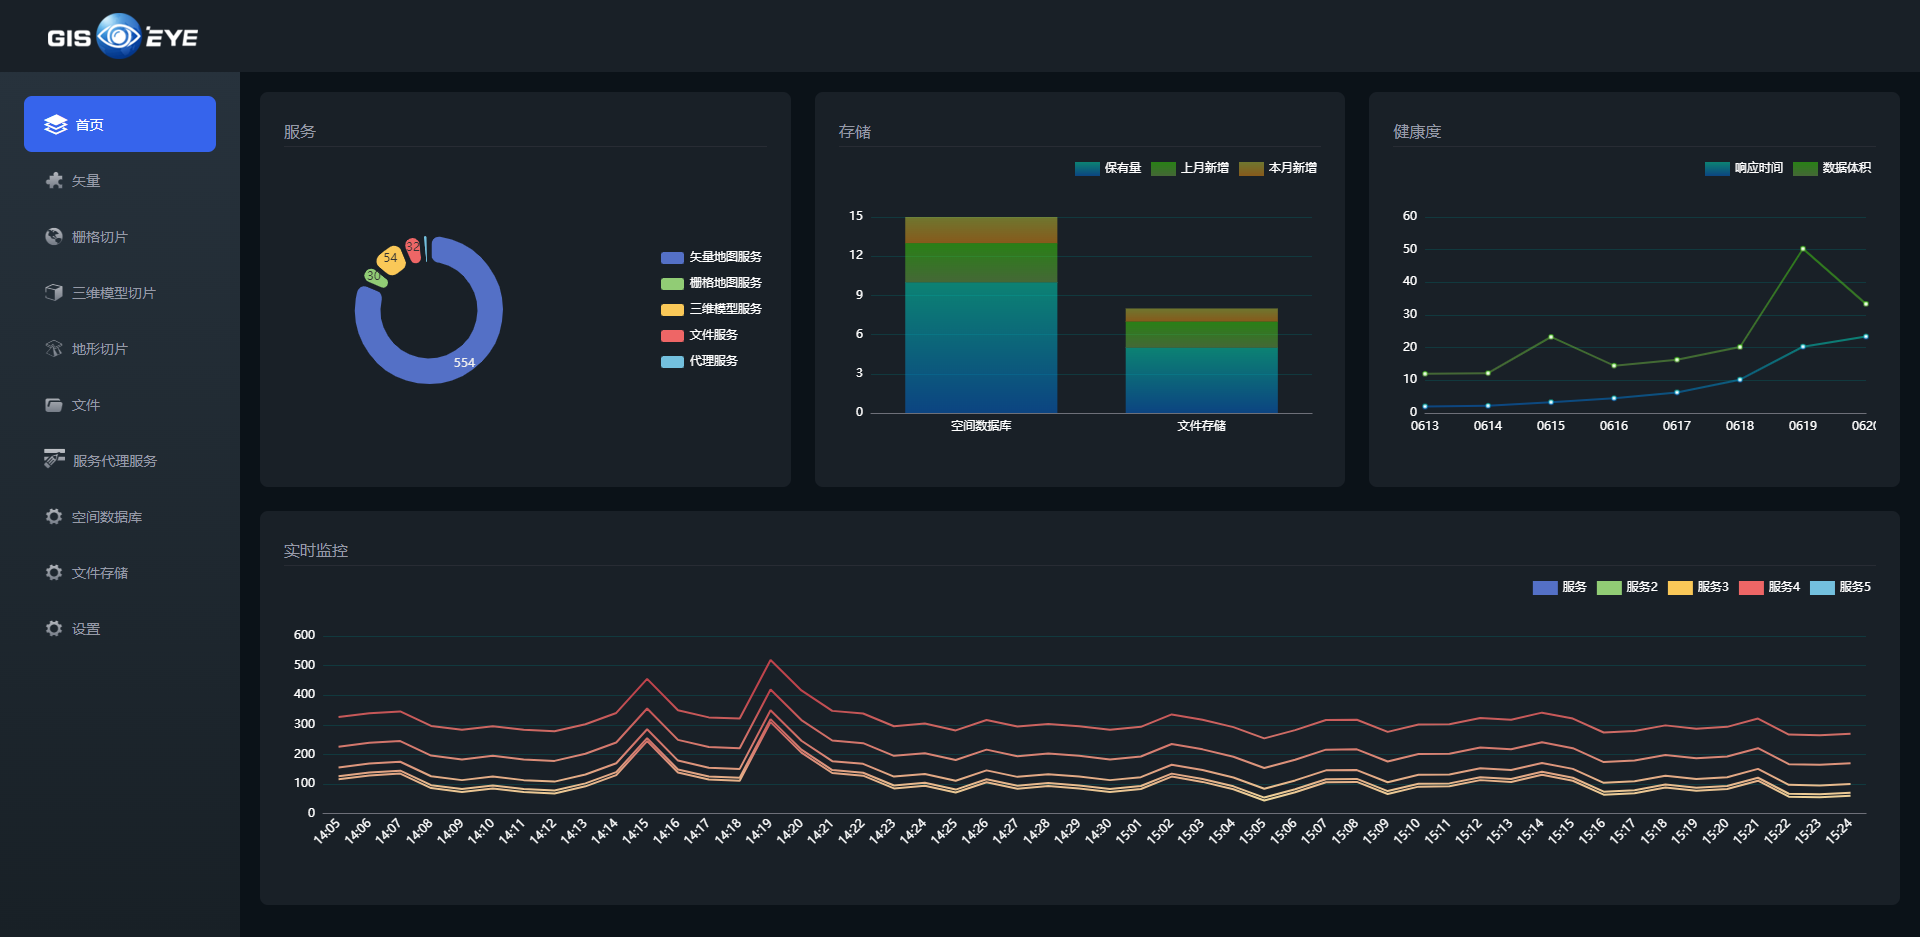Click the 15:01 time axis label
1920x937 pixels.
(x=1130, y=831)
